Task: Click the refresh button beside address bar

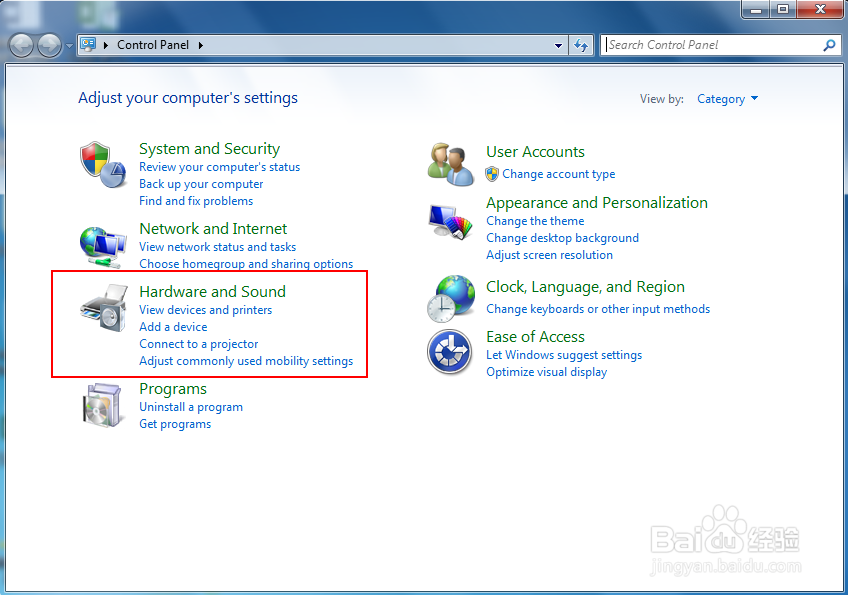Action: click(x=581, y=45)
